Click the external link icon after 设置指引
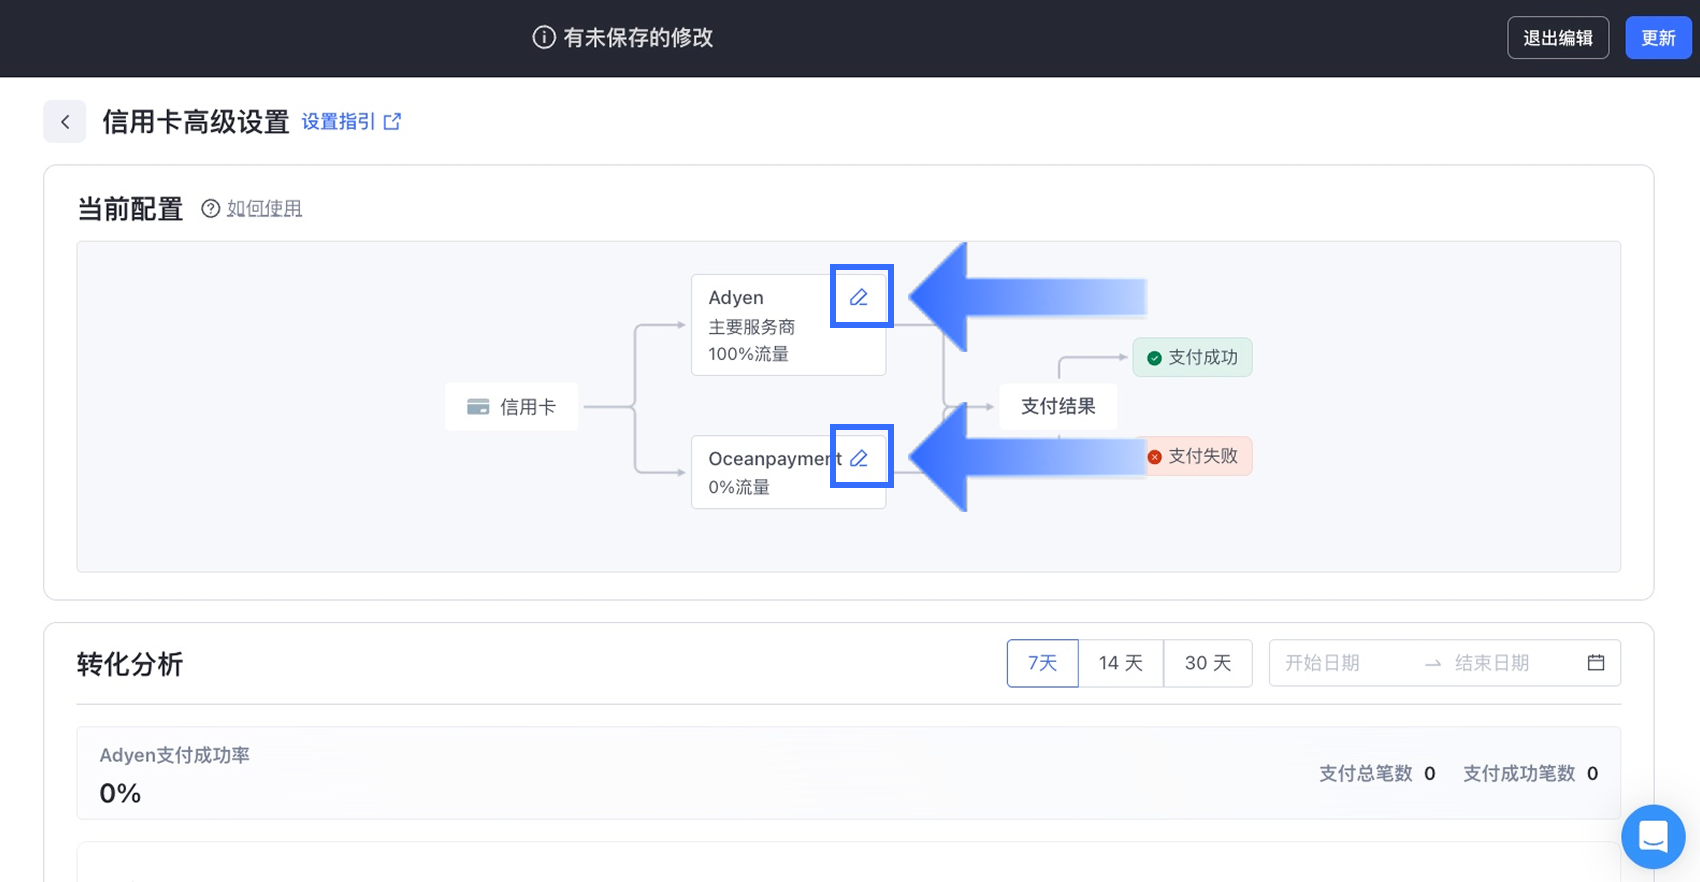The height and width of the screenshot is (882, 1700). pos(392,121)
